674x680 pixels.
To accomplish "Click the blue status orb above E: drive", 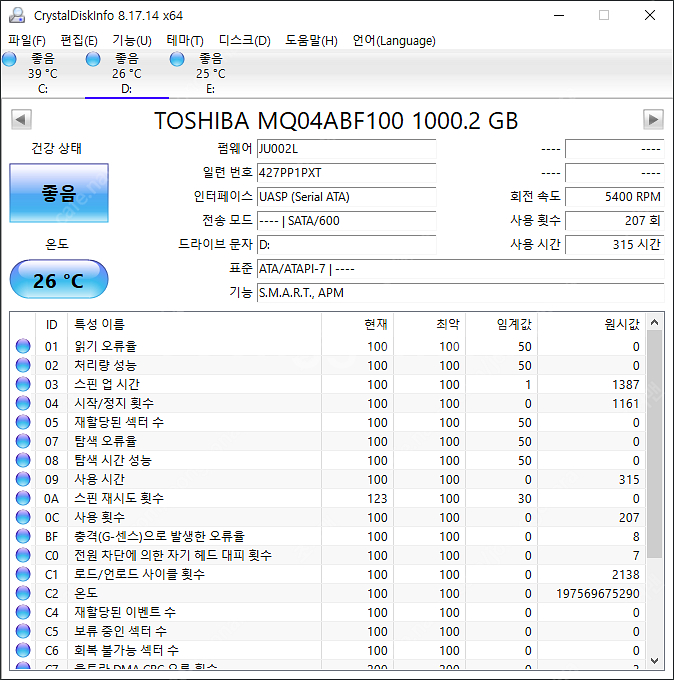I will (177, 59).
